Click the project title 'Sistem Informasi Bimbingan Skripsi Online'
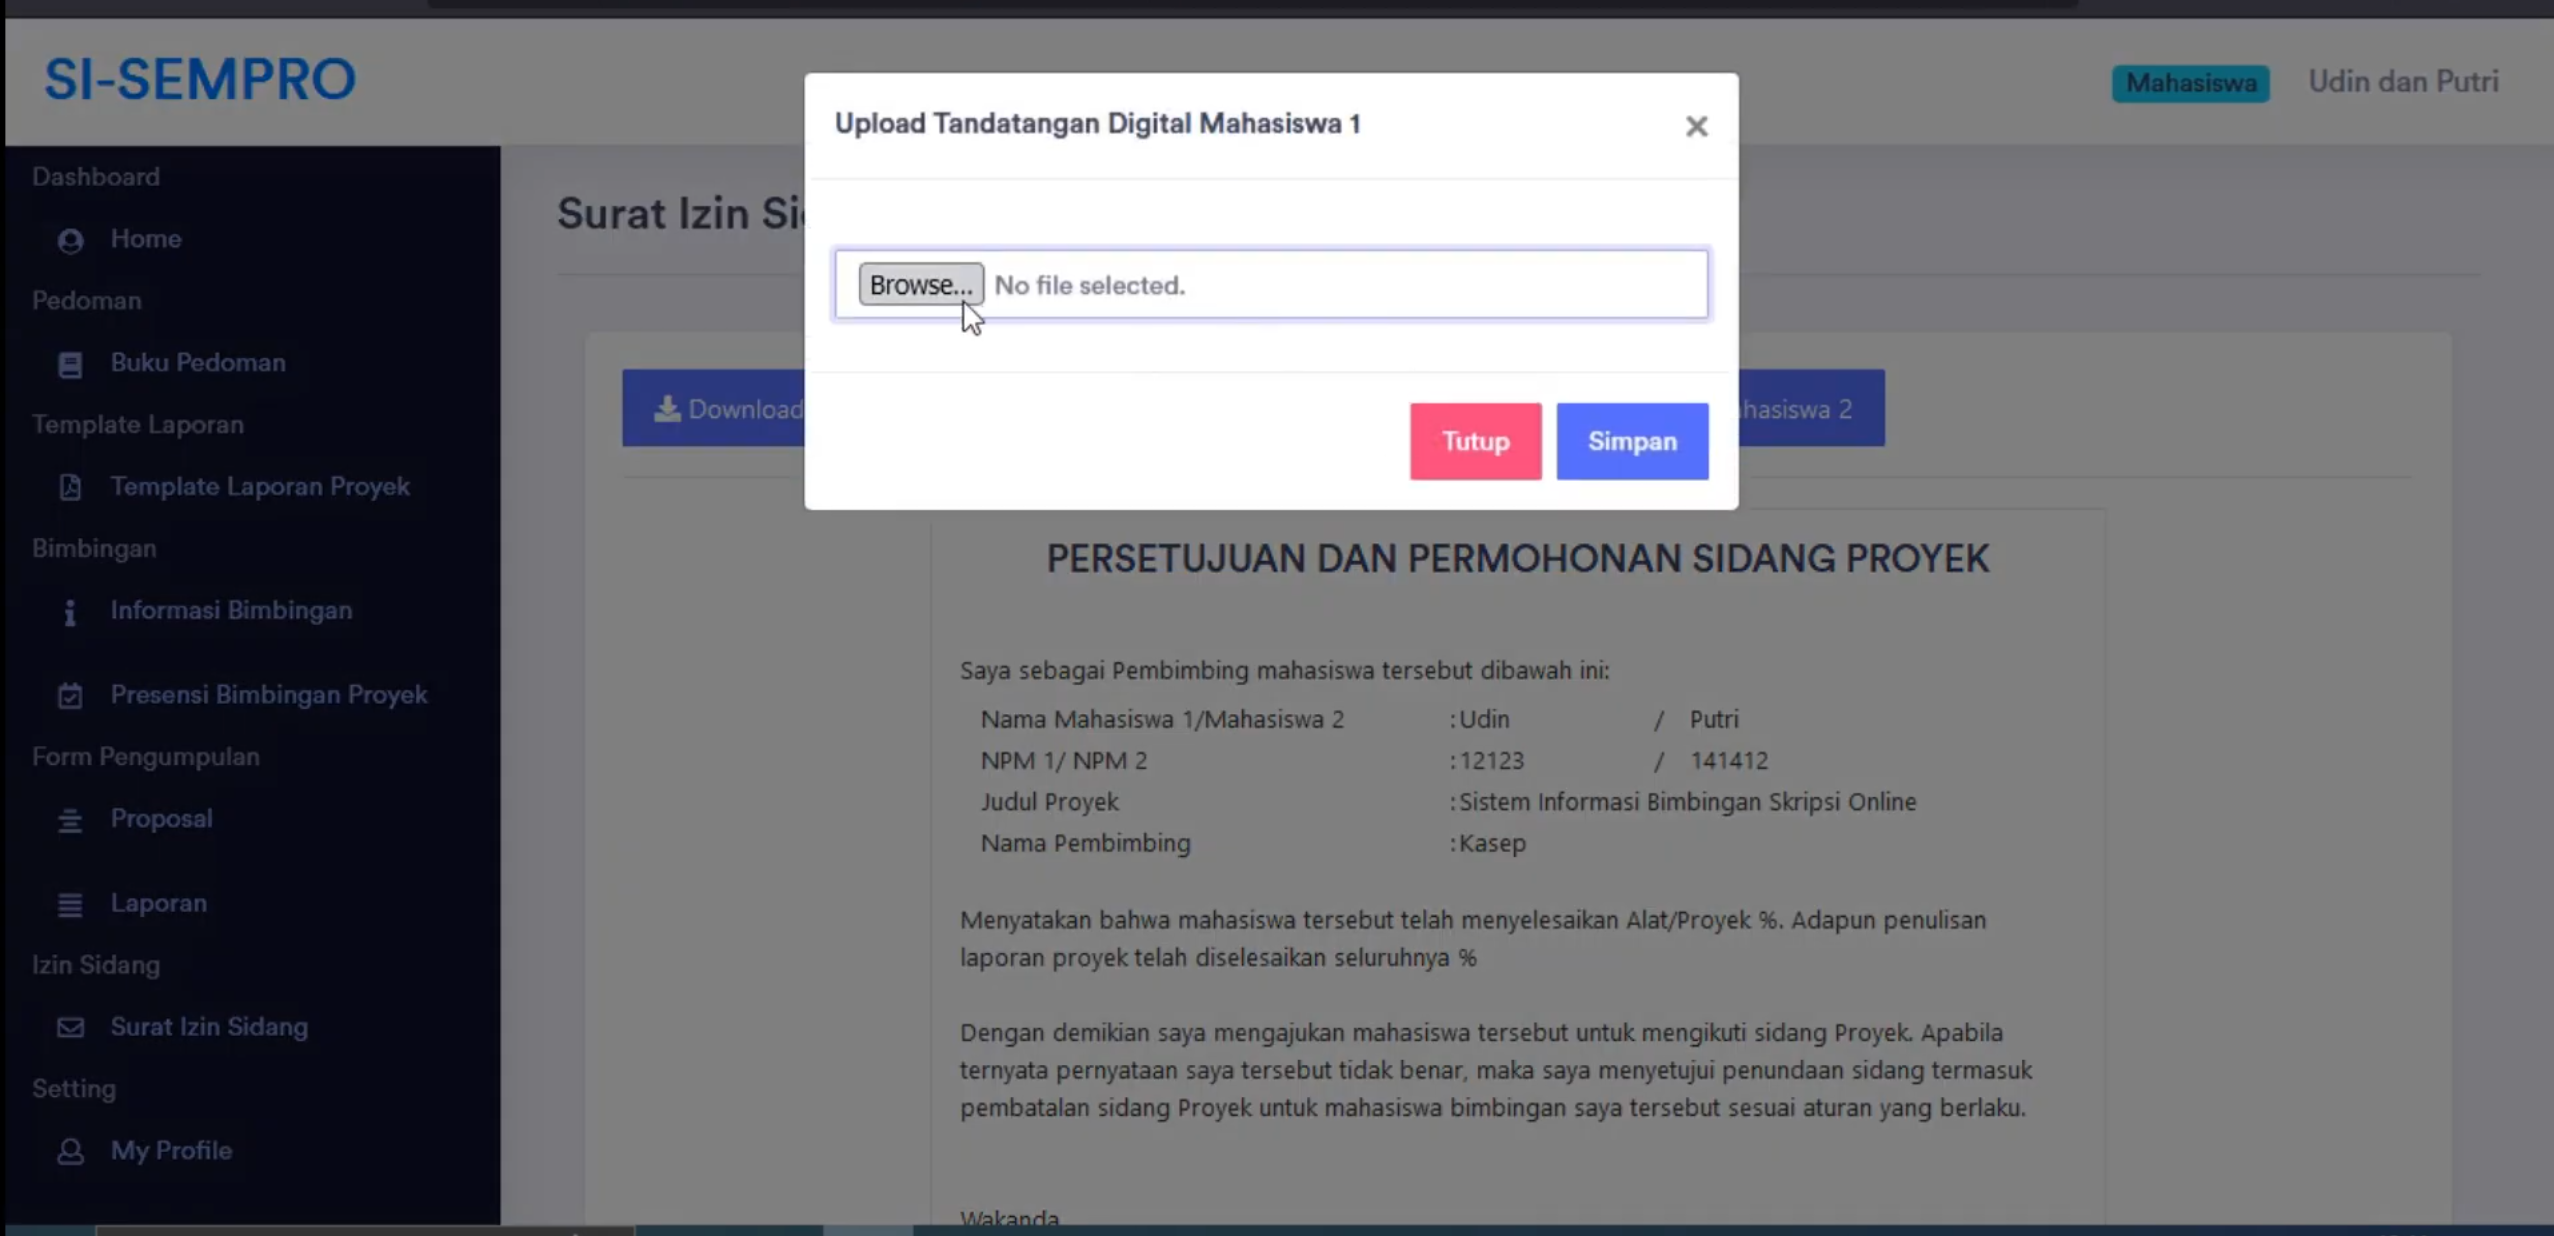2554x1236 pixels. tap(1688, 802)
